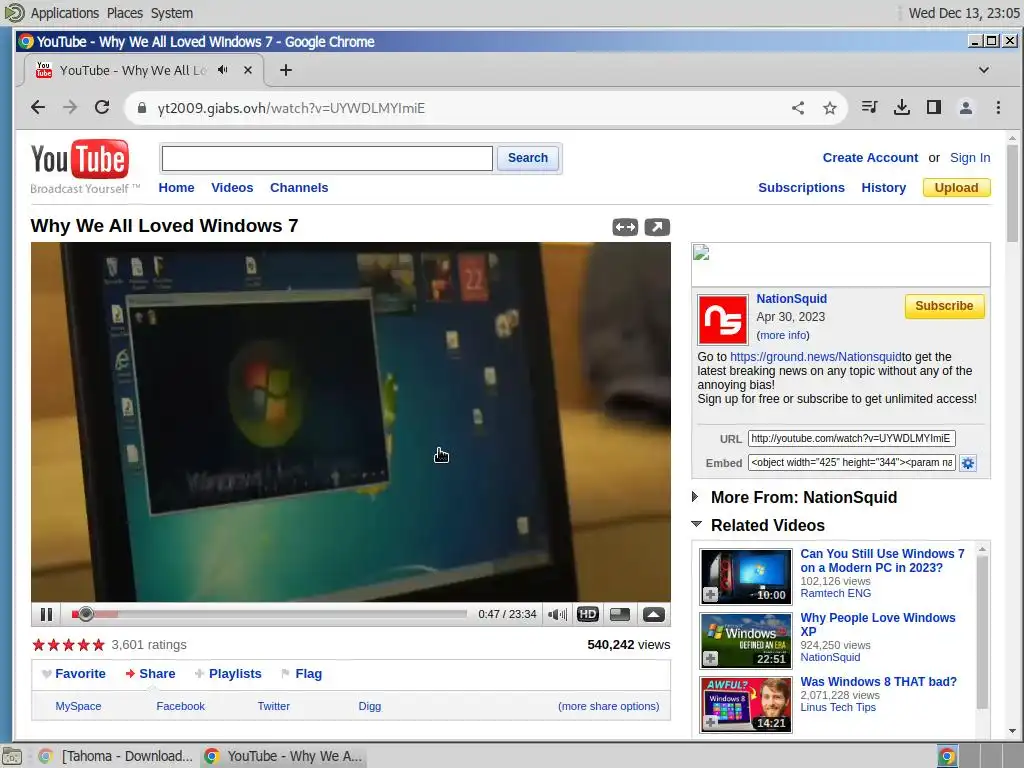Screen dimensions: 1024x768
Task: Click the search text field
Action: coord(327,158)
